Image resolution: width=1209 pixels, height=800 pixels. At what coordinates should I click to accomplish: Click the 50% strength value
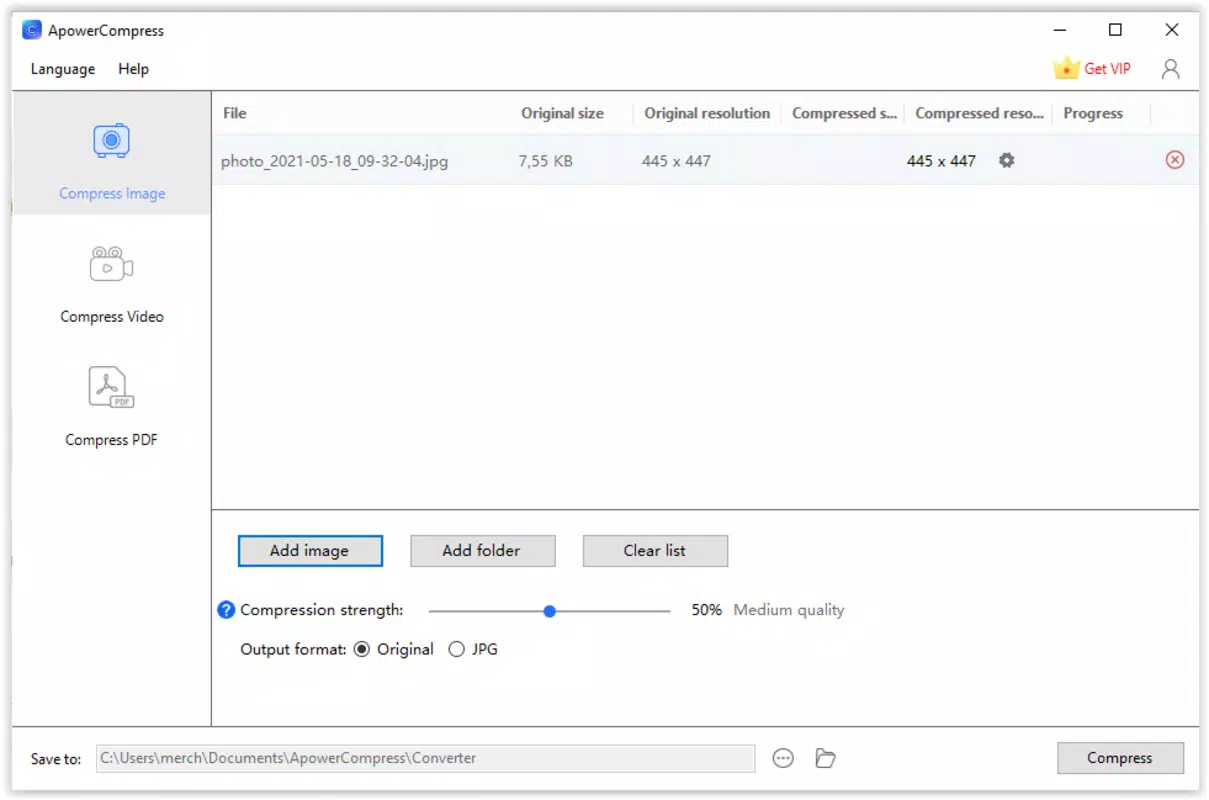pyautogui.click(x=706, y=610)
